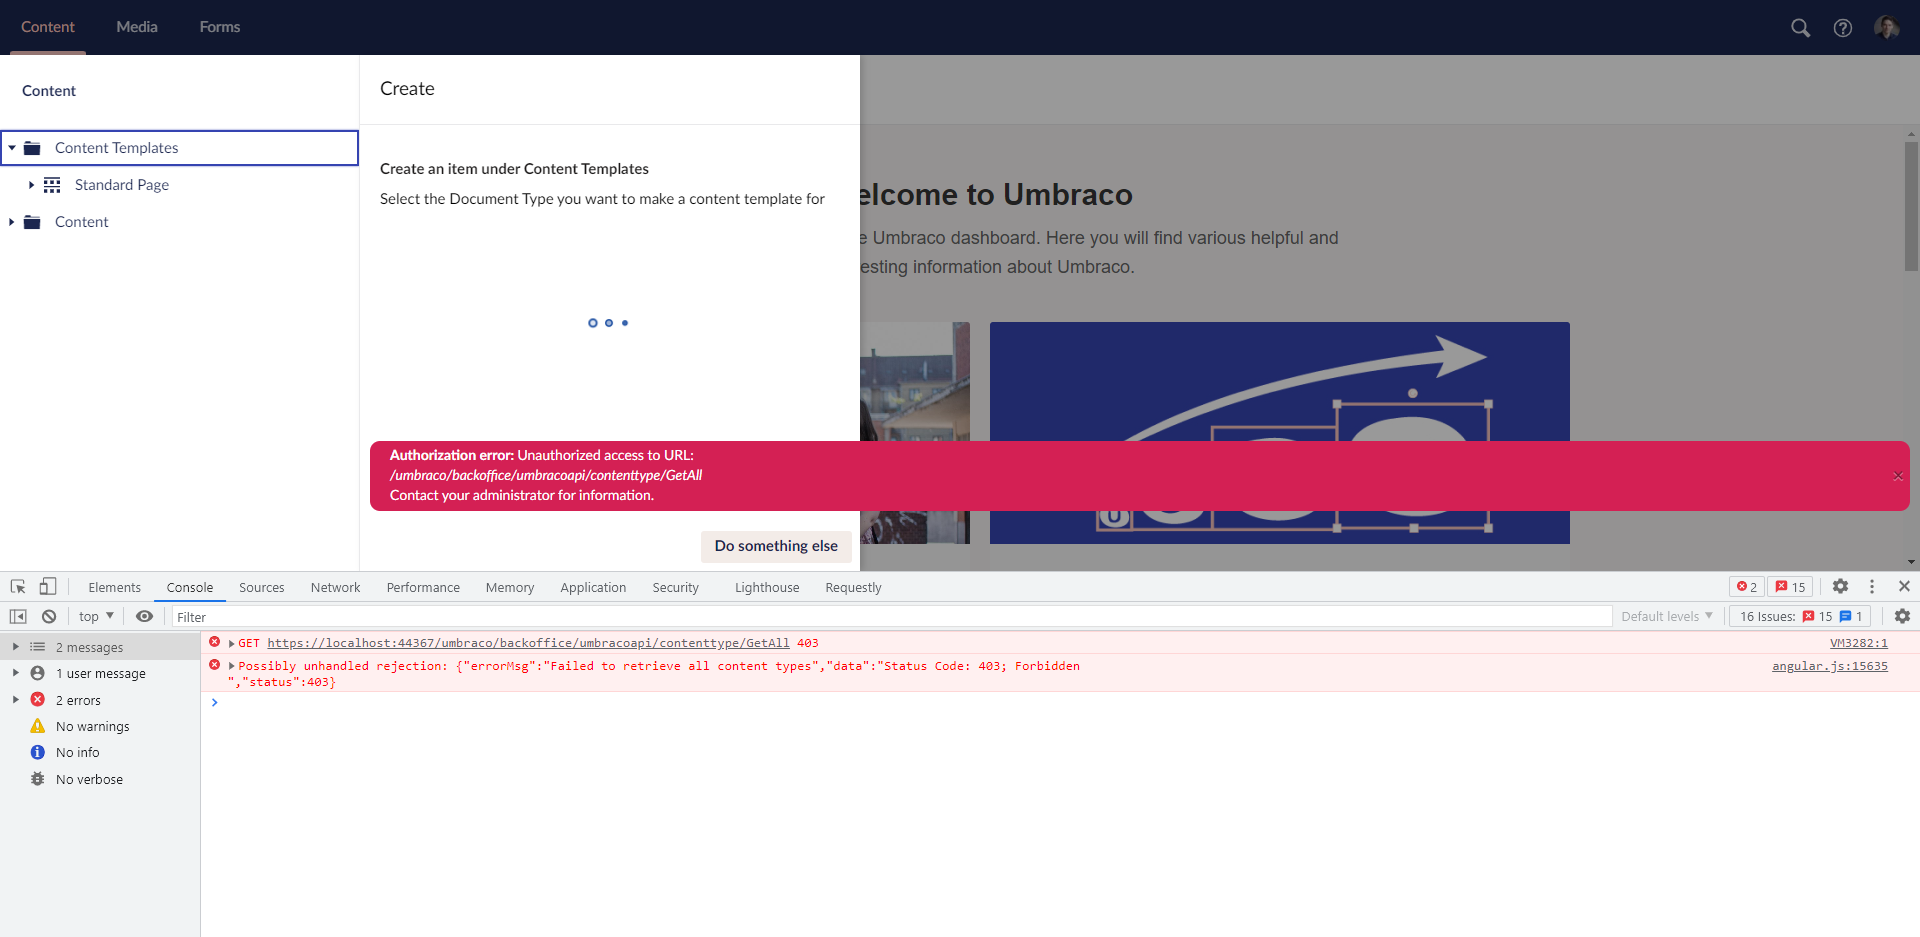Click the Content folder icon in tree
The width and height of the screenshot is (1920, 937).
32,222
